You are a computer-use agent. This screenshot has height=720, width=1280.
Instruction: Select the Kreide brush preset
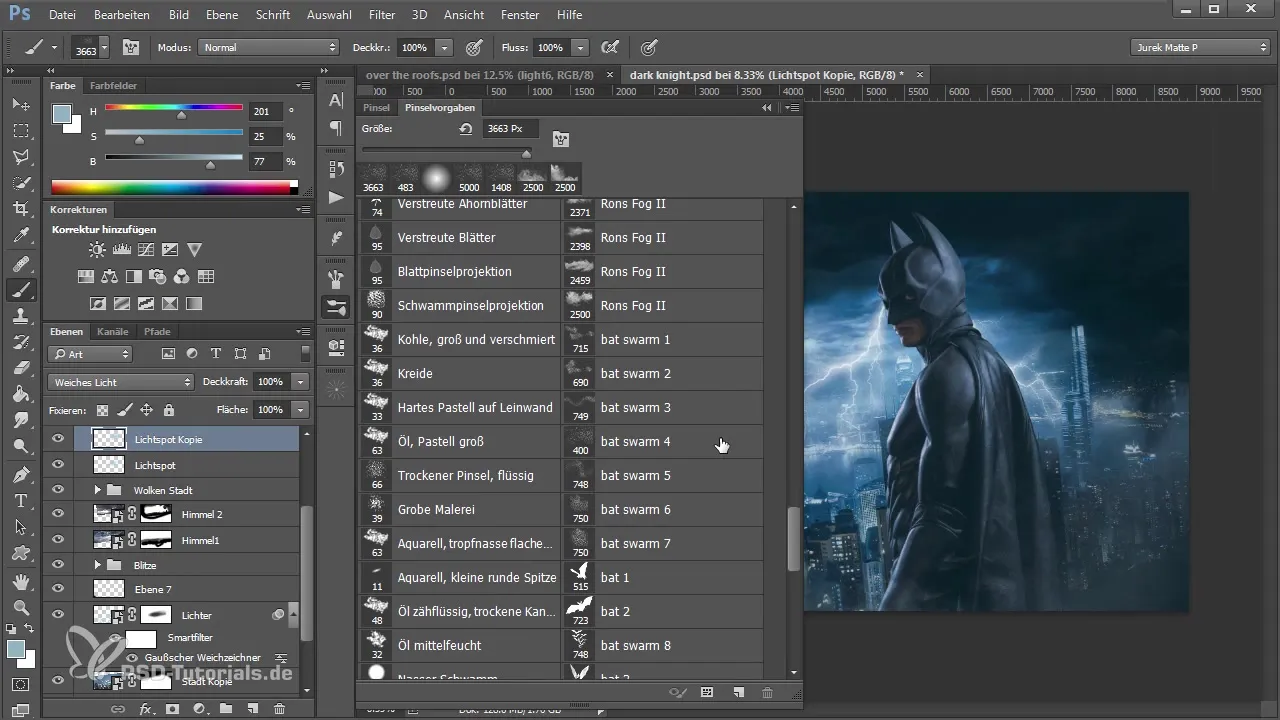(459, 373)
